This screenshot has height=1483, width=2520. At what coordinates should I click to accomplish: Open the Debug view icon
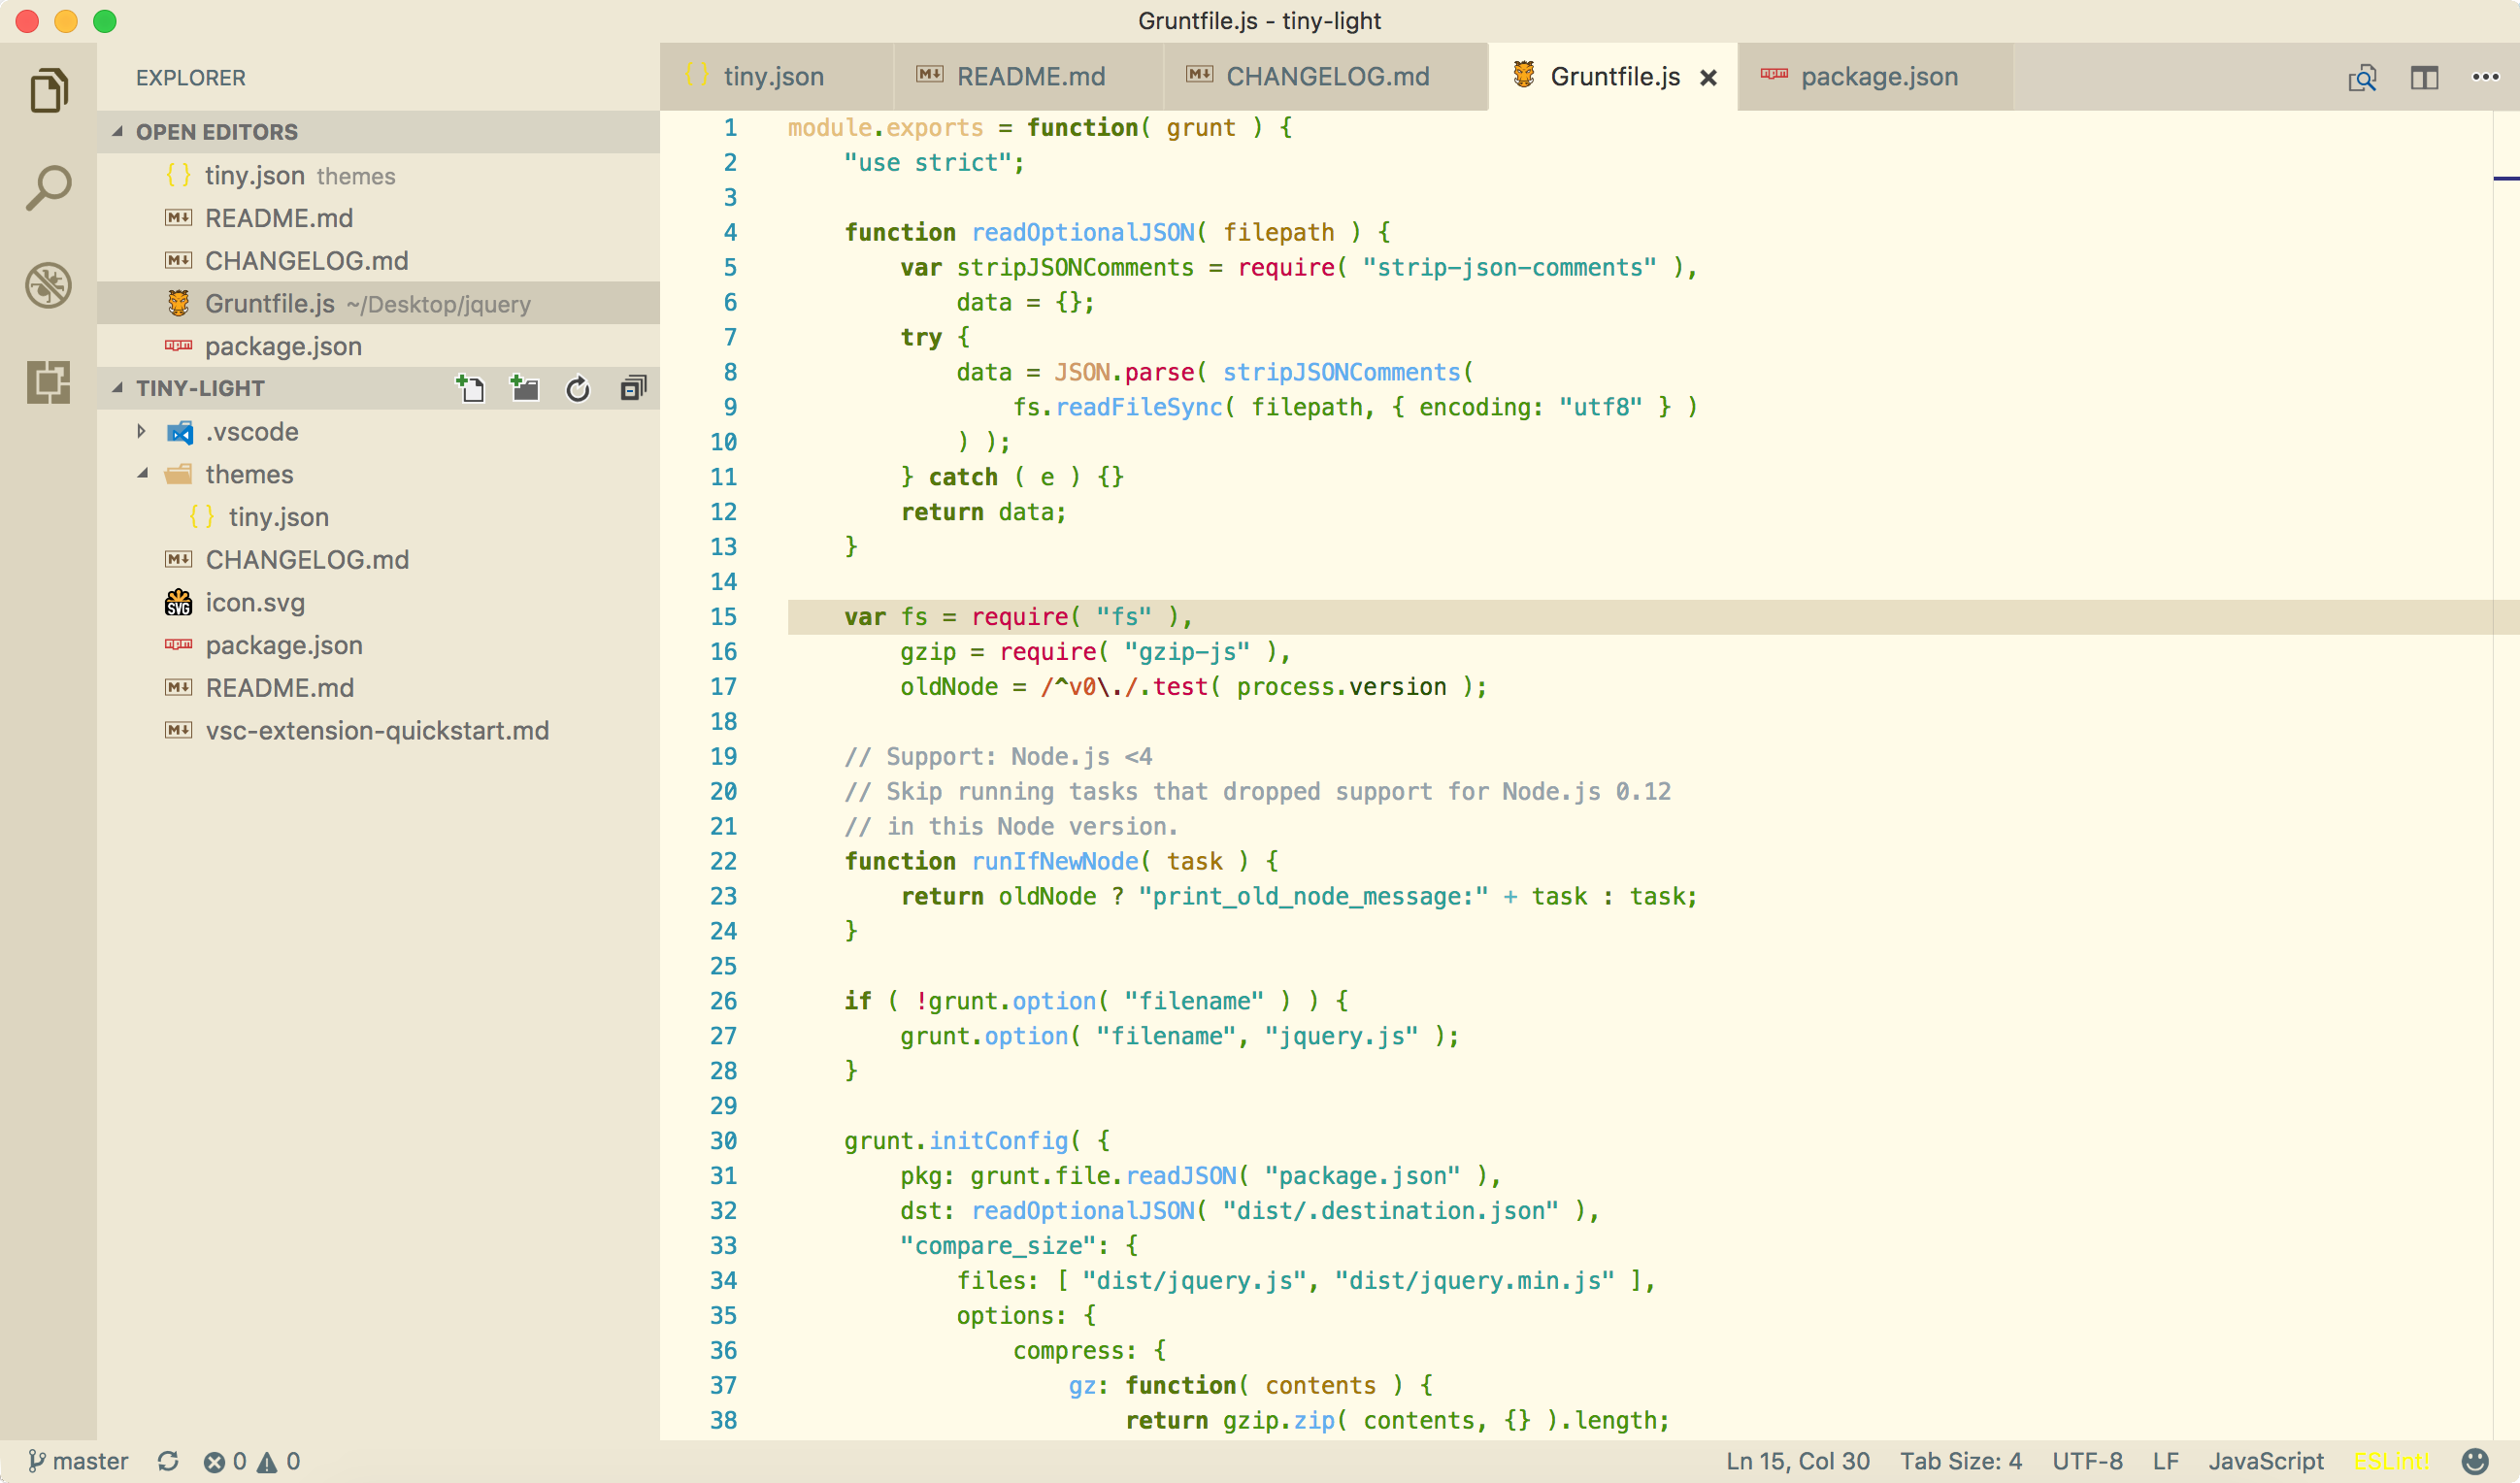point(48,285)
